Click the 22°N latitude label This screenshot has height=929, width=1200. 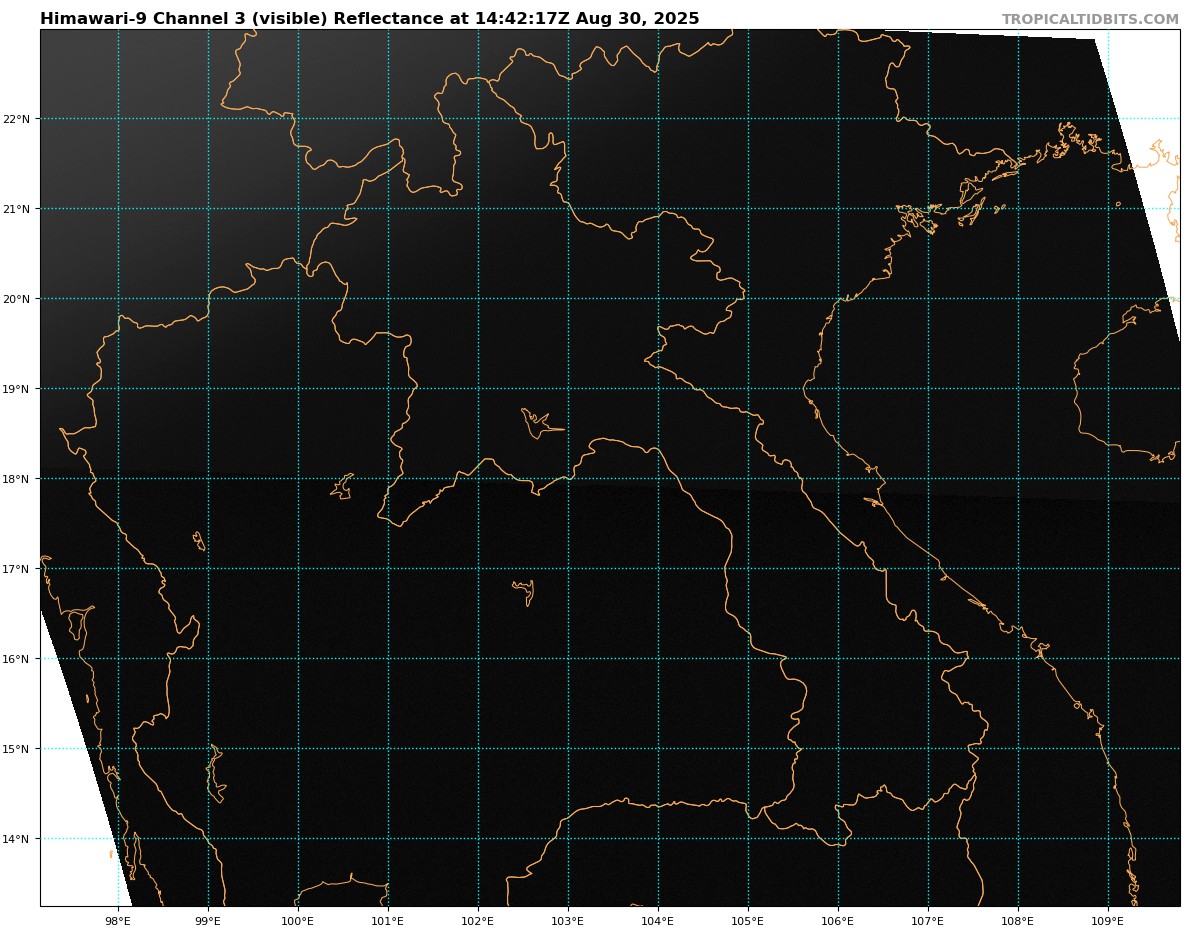coord(18,119)
